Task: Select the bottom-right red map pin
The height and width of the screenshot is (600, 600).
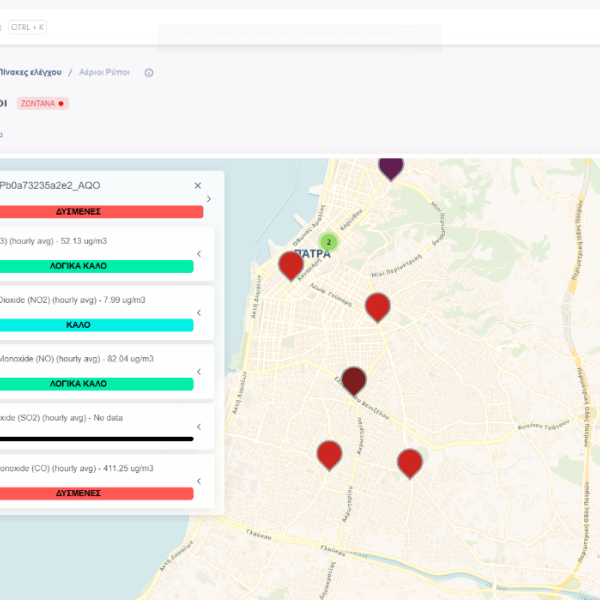Action: [409, 462]
